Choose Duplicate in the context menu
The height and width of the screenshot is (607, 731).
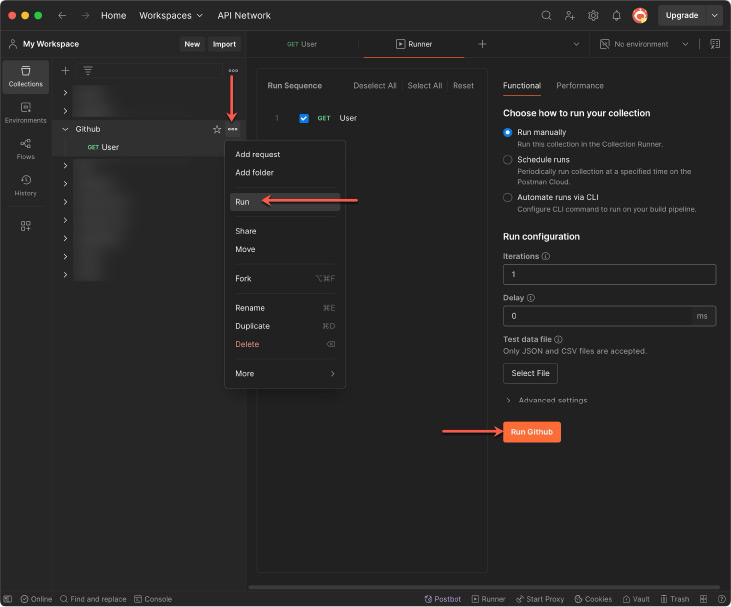click(x=285, y=326)
